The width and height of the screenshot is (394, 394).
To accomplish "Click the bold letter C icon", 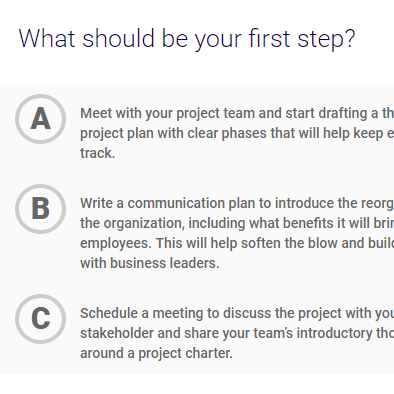I will [40, 319].
